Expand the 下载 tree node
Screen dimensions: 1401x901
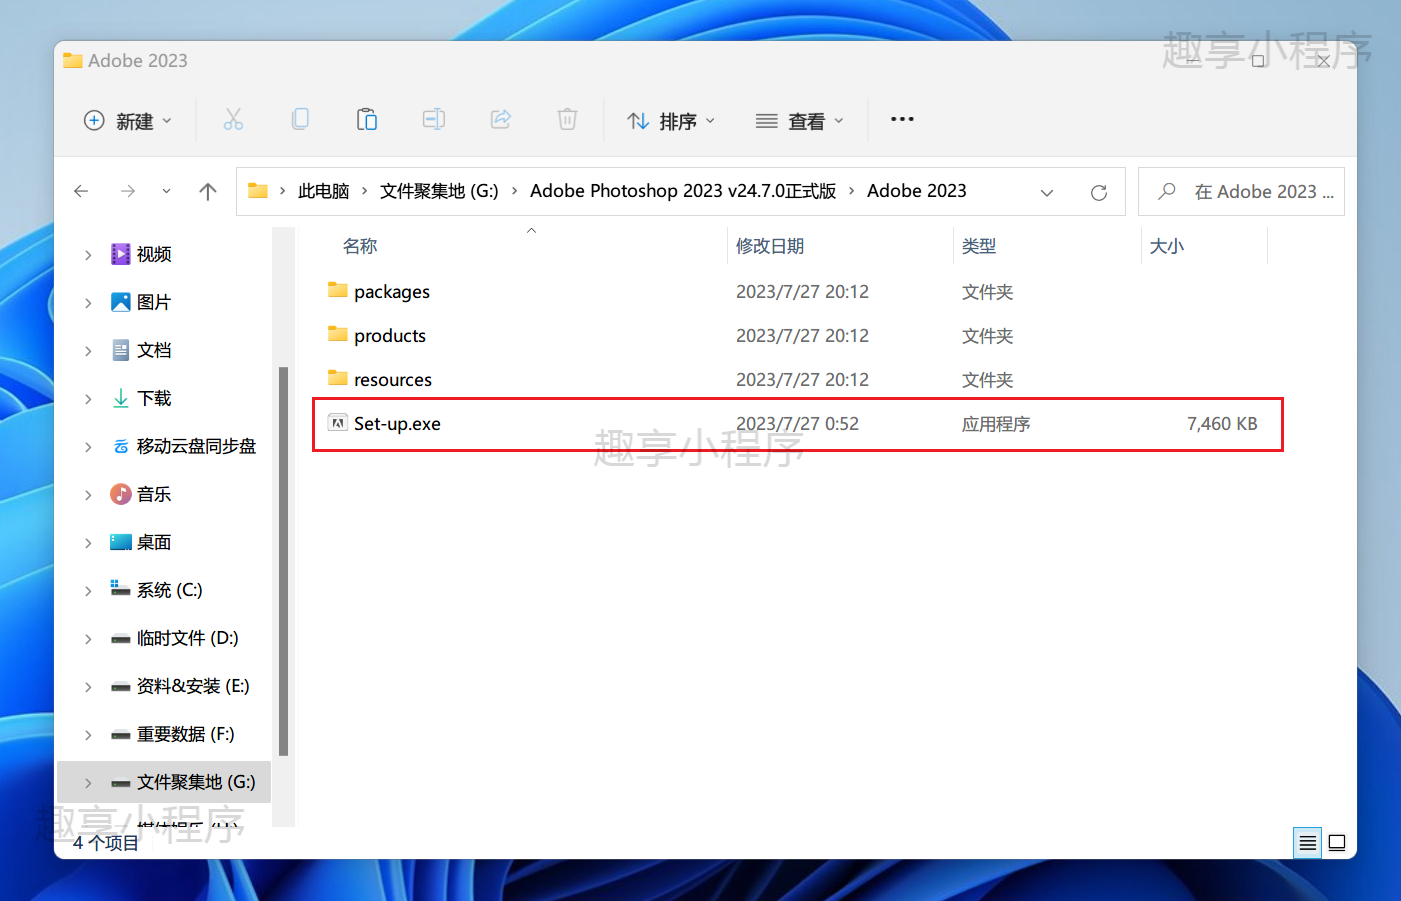(x=88, y=399)
